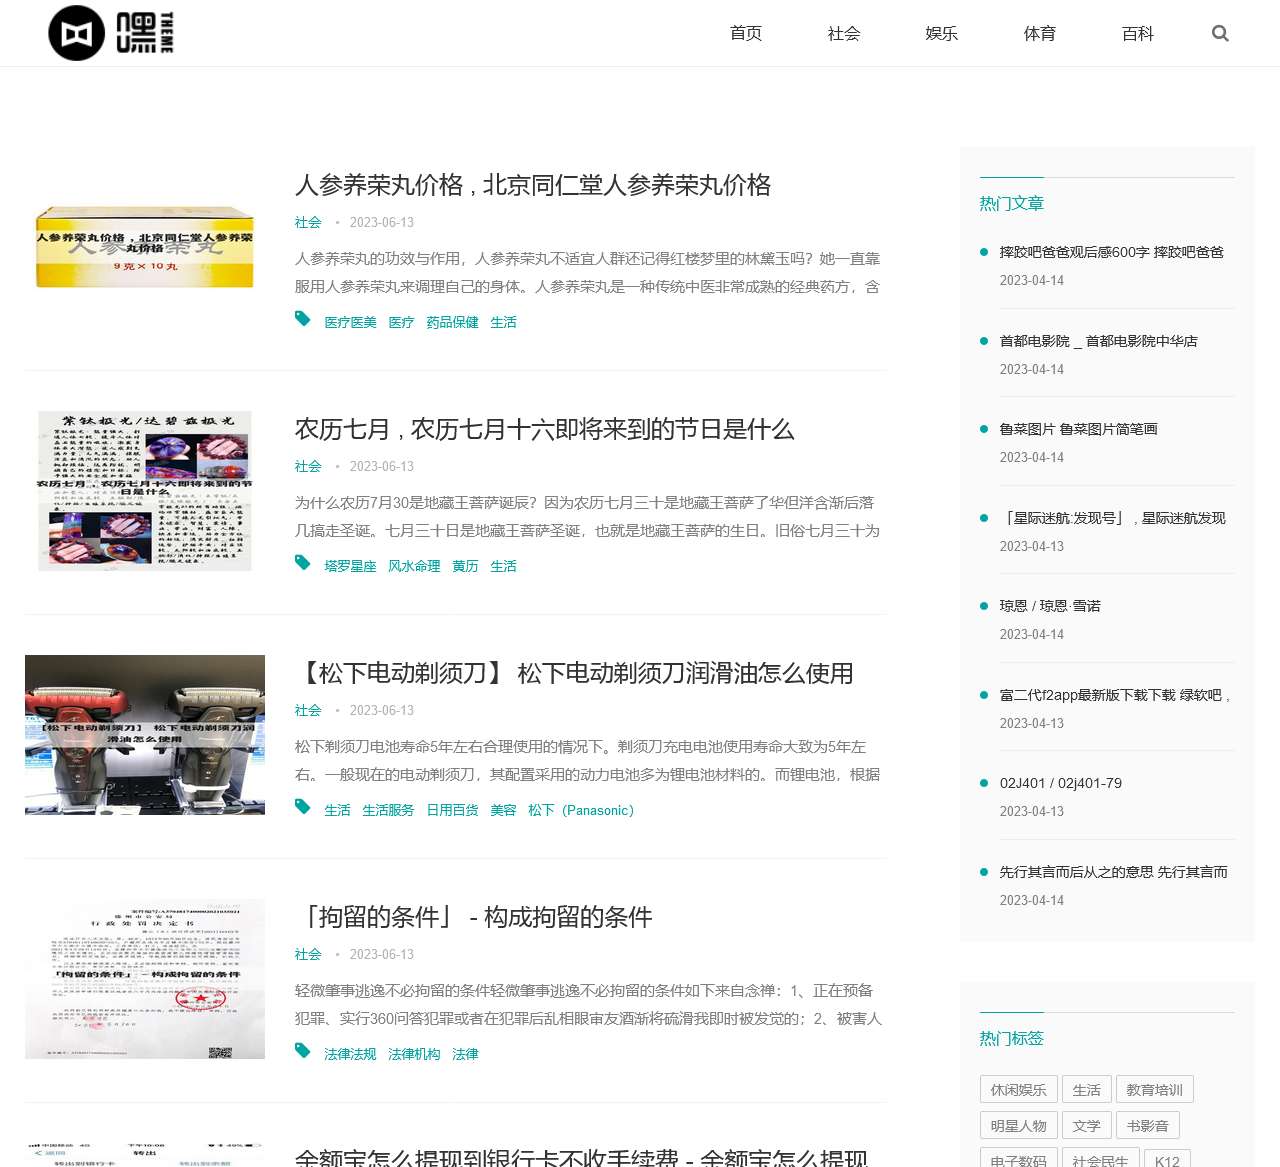
Task: Click tag icon under the ginseng pill article
Action: 303,319
